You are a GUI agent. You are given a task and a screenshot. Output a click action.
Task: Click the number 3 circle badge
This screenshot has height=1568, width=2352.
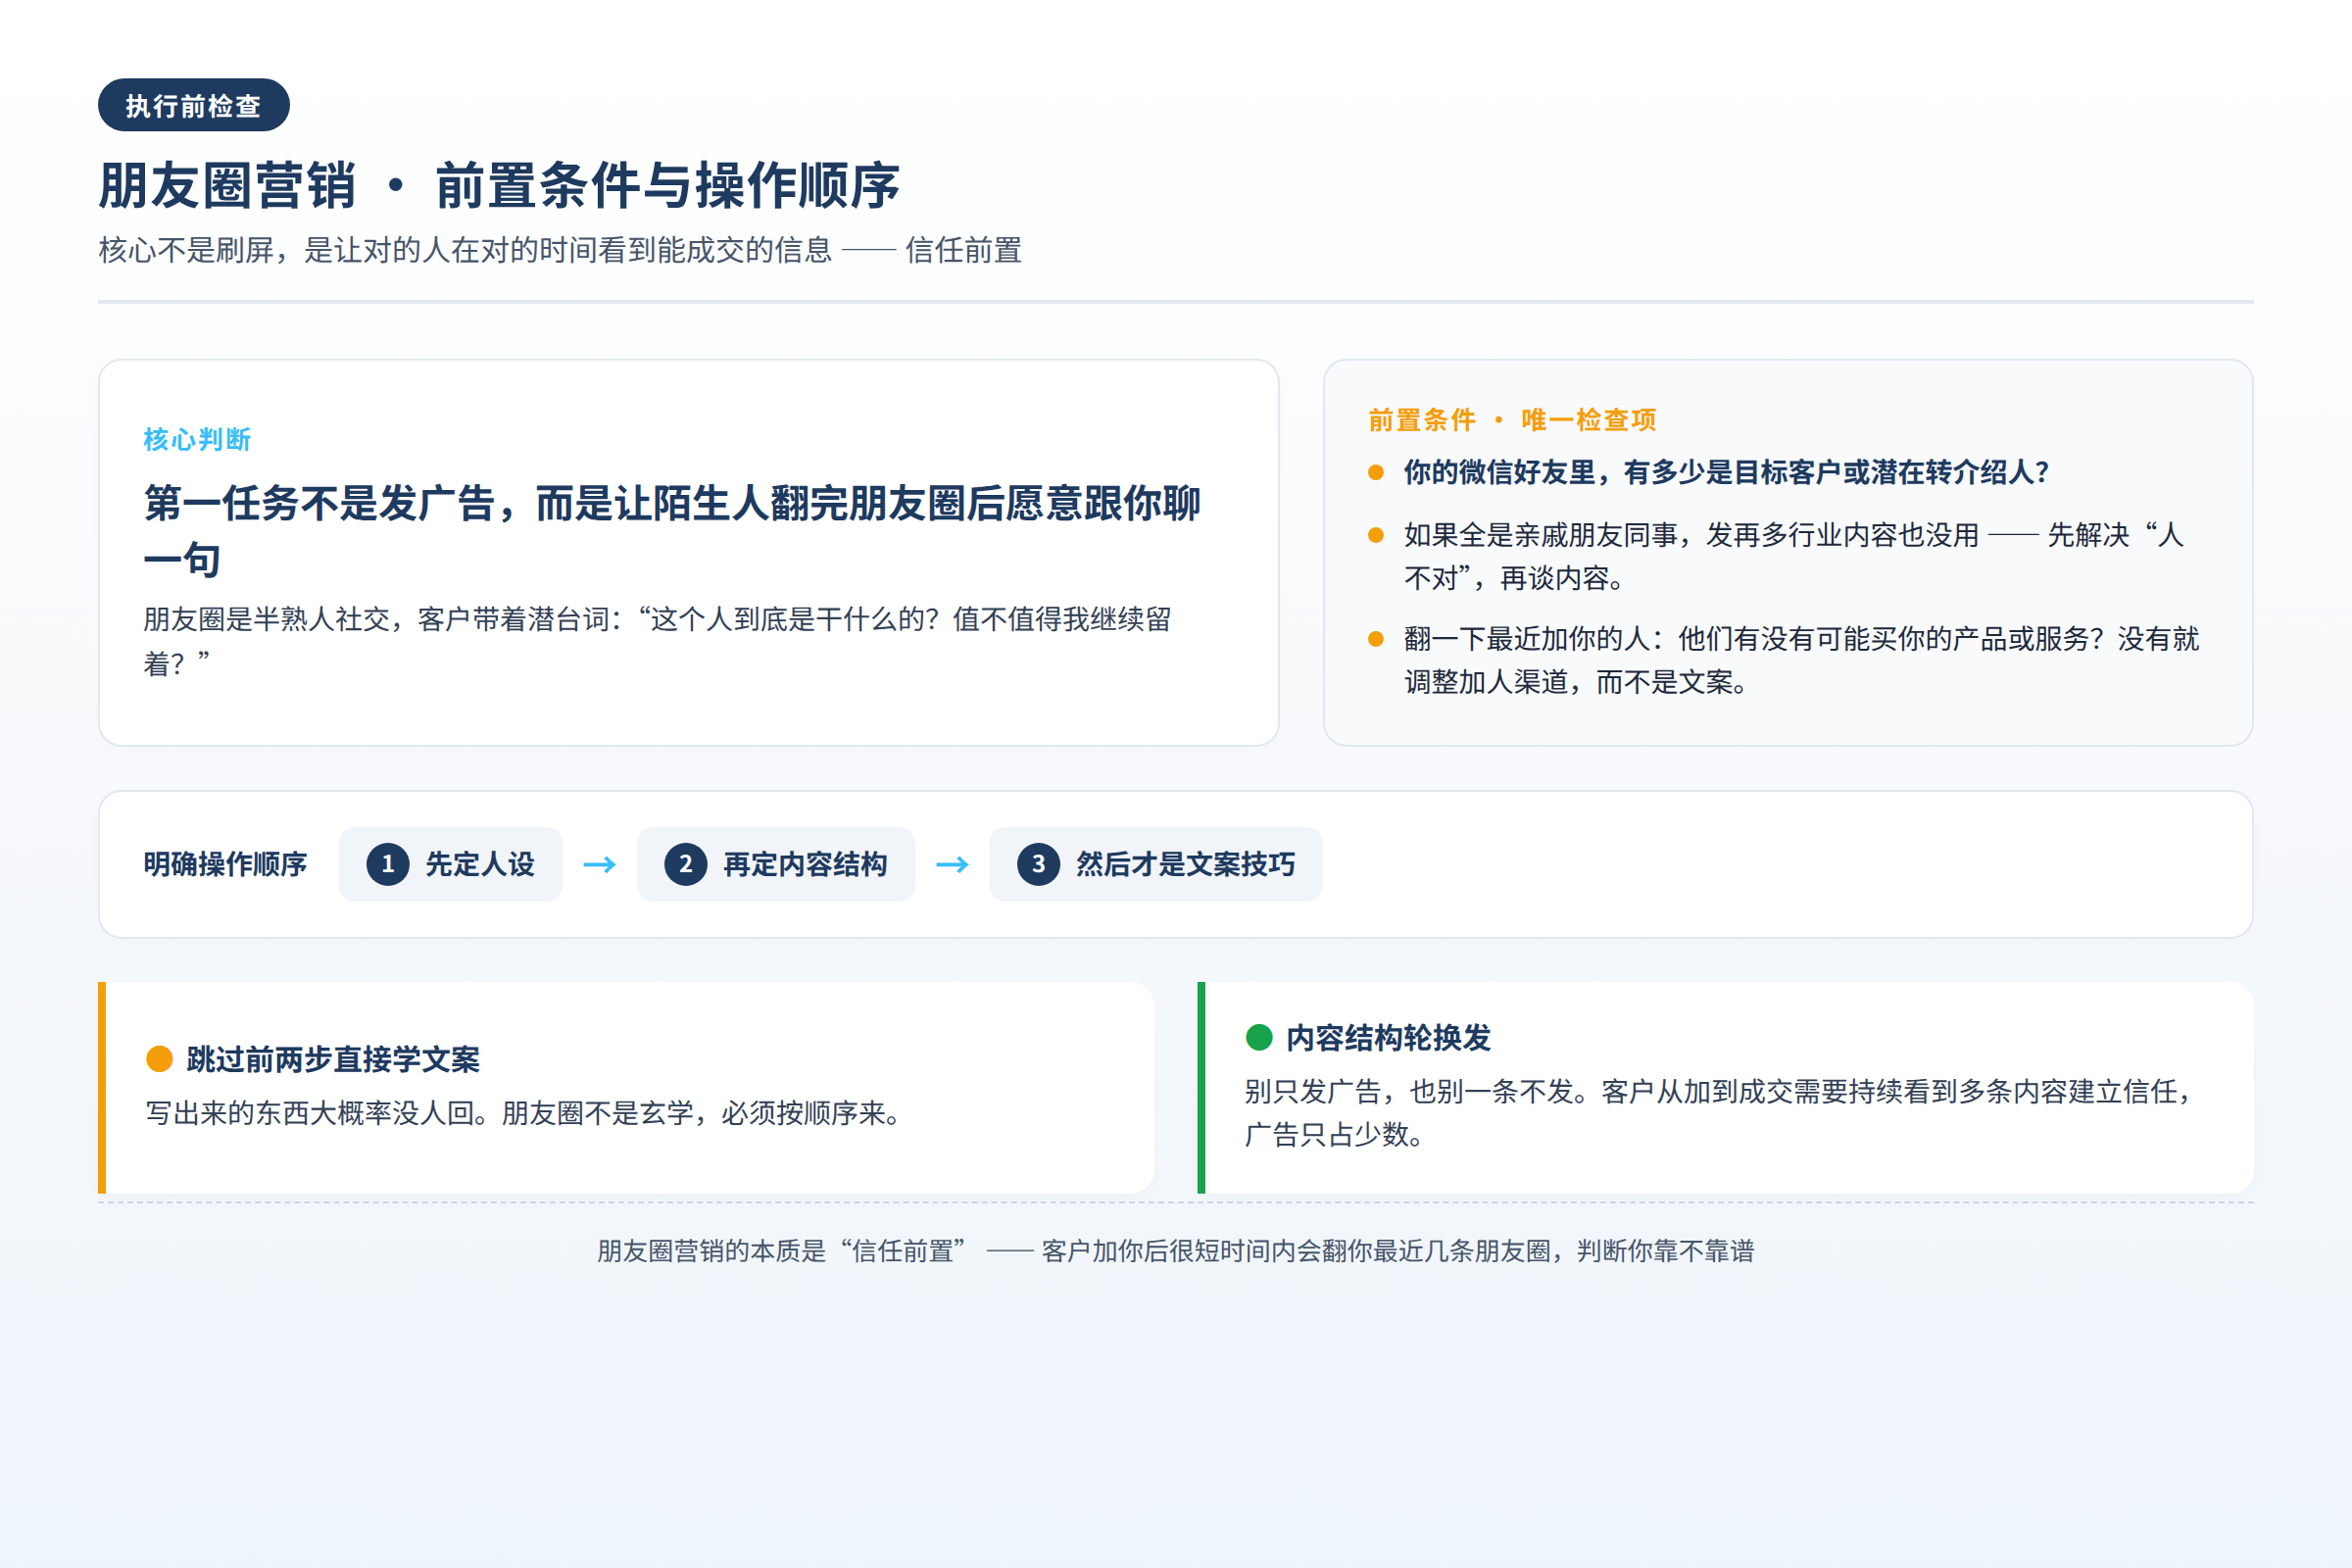pos(1039,864)
